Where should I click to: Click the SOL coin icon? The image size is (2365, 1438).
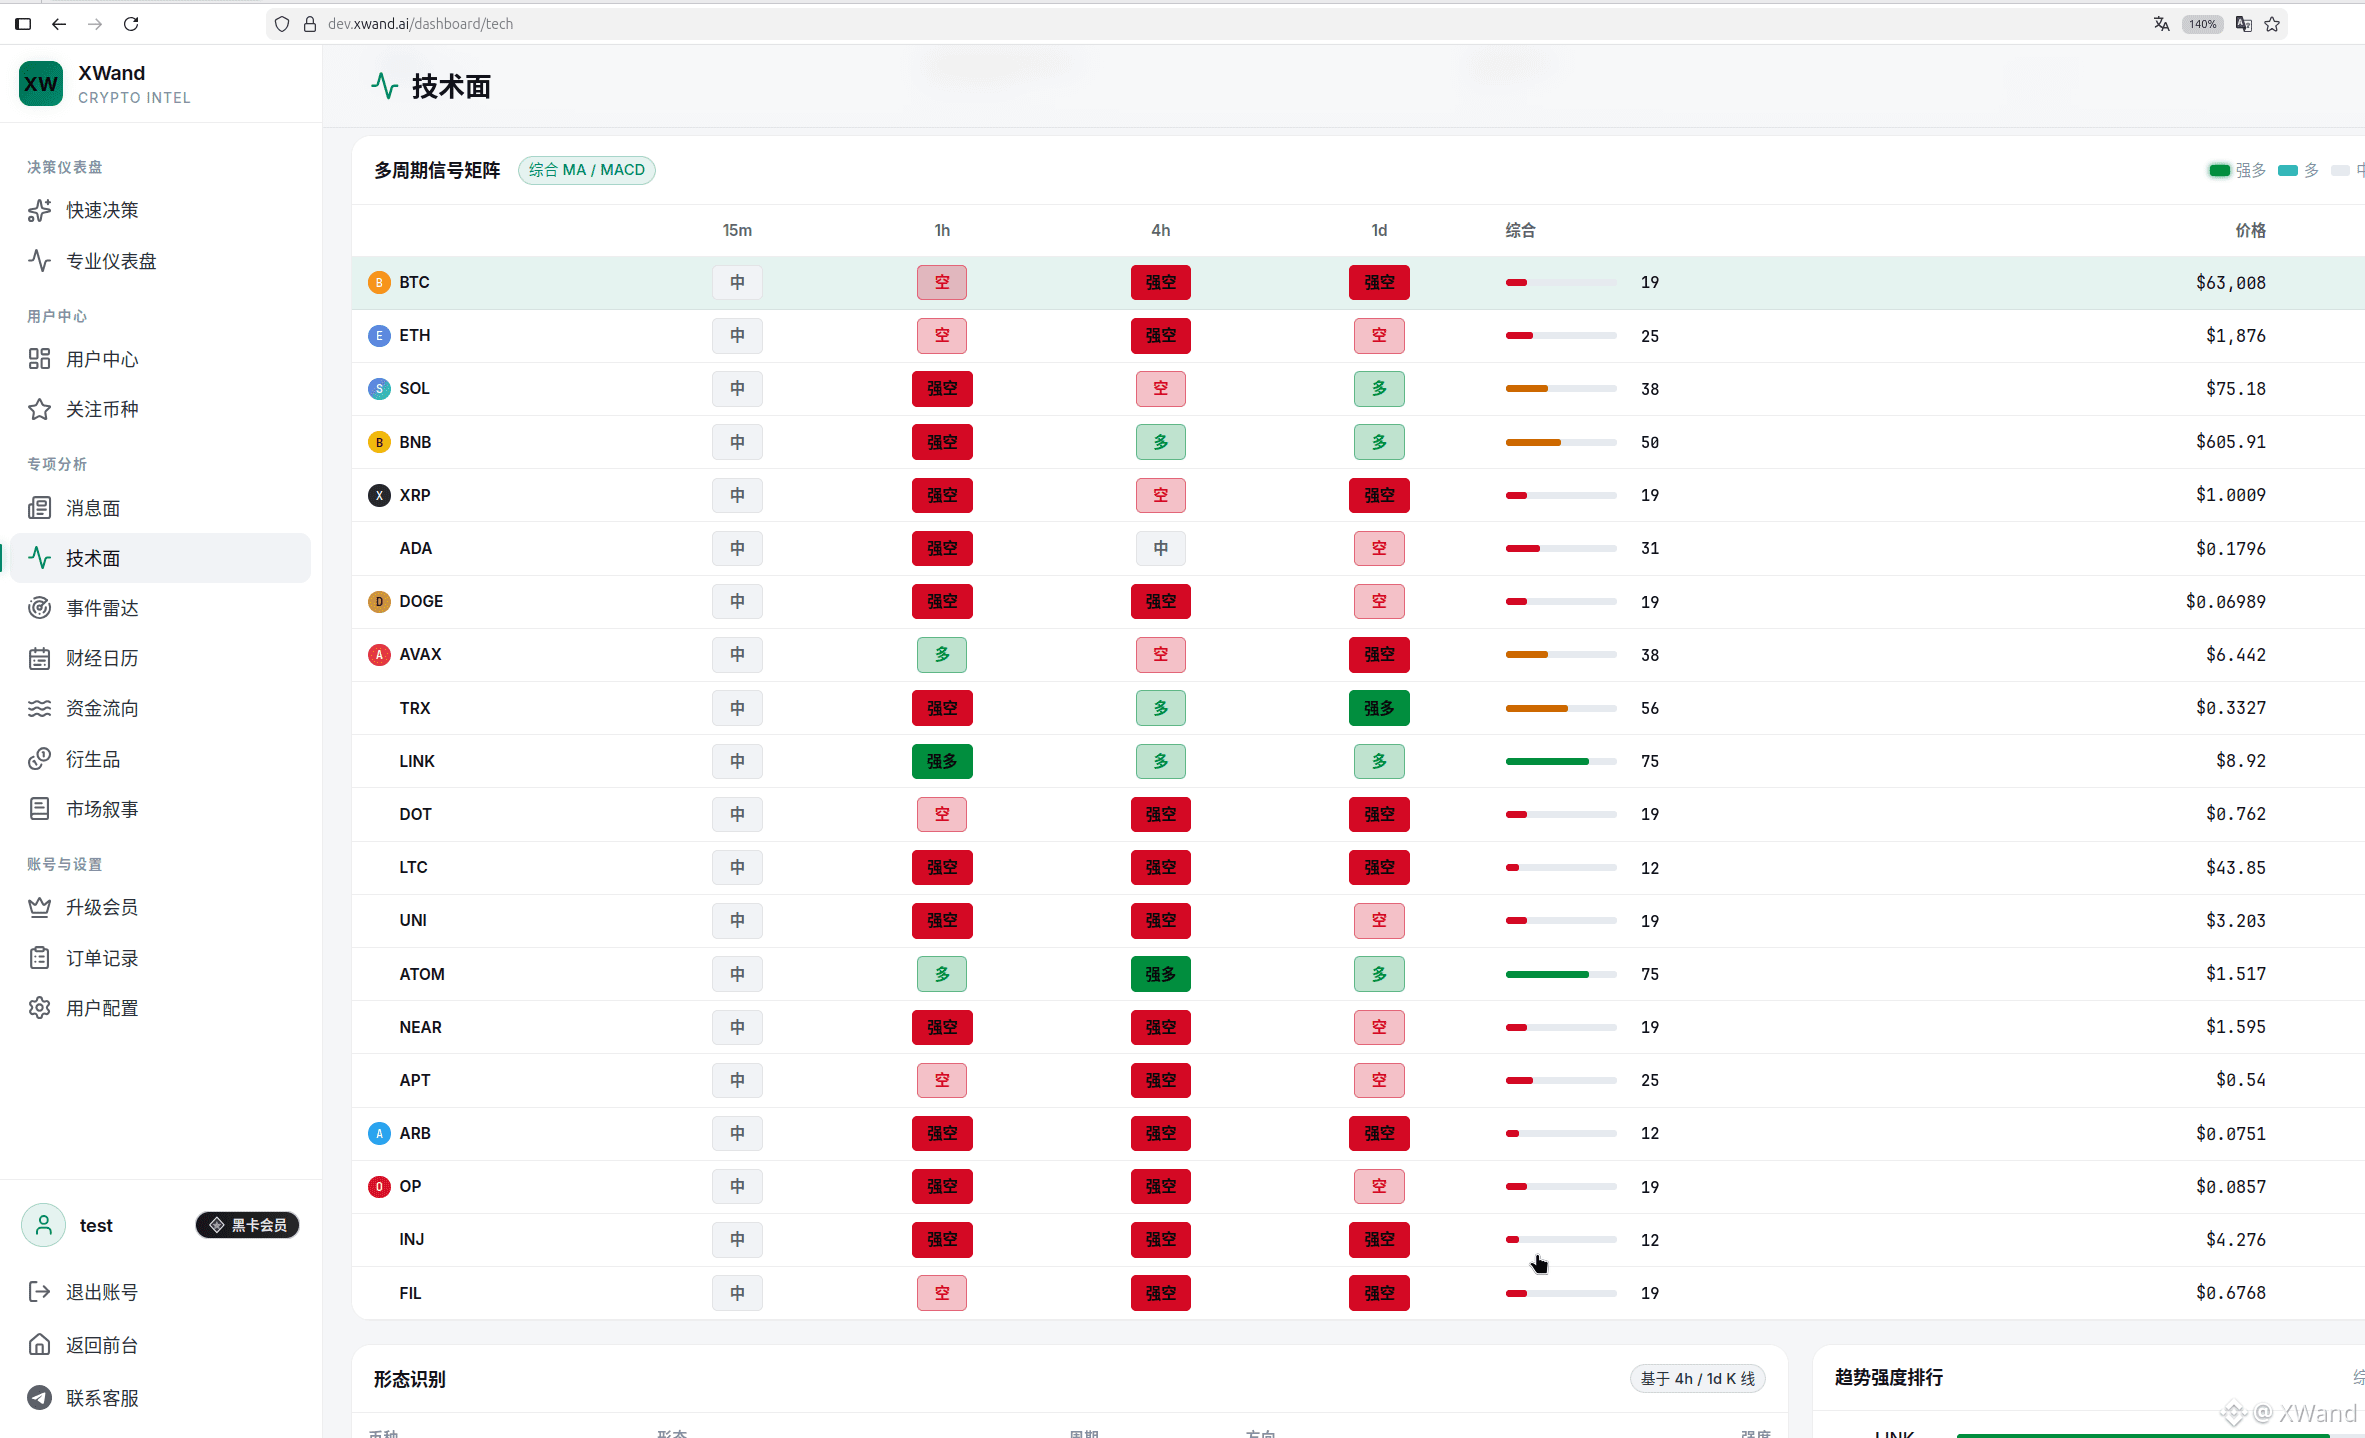[379, 389]
